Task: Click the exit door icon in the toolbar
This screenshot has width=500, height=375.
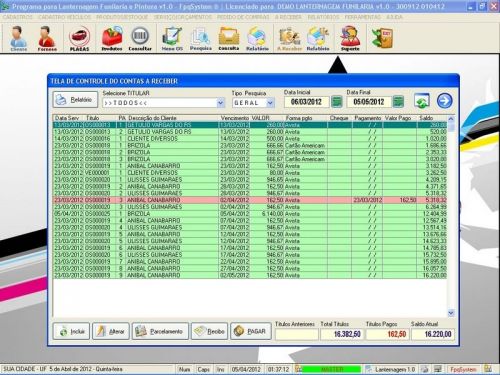Action: coord(382,38)
